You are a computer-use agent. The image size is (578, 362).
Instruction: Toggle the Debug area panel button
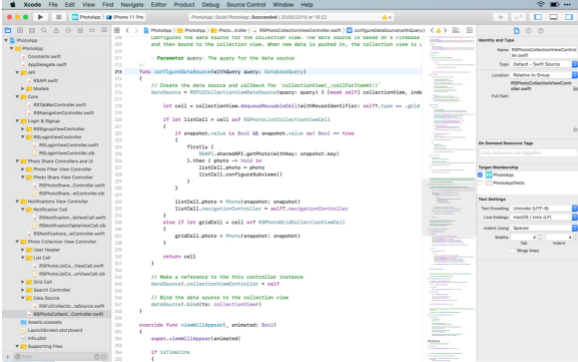553,17
